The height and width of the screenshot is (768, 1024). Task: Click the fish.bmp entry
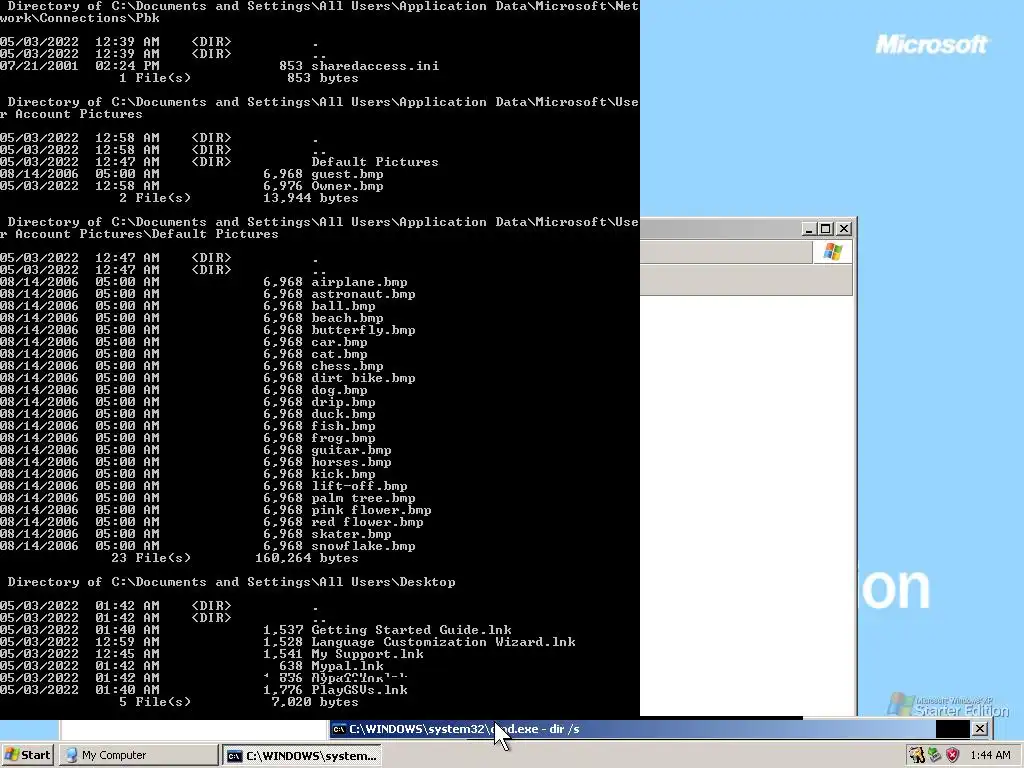(343, 426)
